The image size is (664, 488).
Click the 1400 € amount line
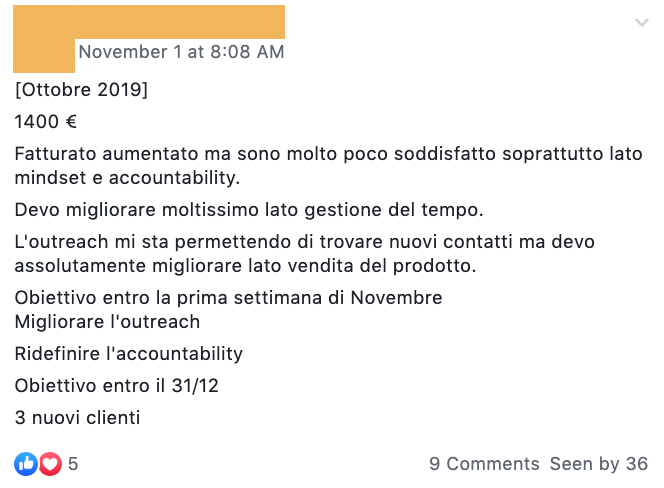46,122
